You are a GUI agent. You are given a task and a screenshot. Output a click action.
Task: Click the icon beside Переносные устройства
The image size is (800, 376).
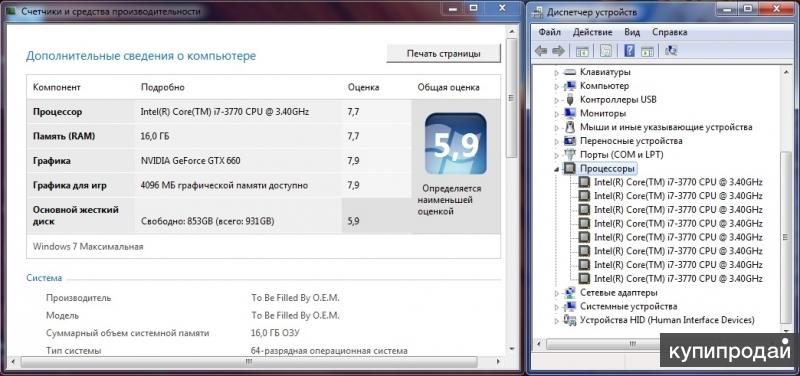point(569,141)
